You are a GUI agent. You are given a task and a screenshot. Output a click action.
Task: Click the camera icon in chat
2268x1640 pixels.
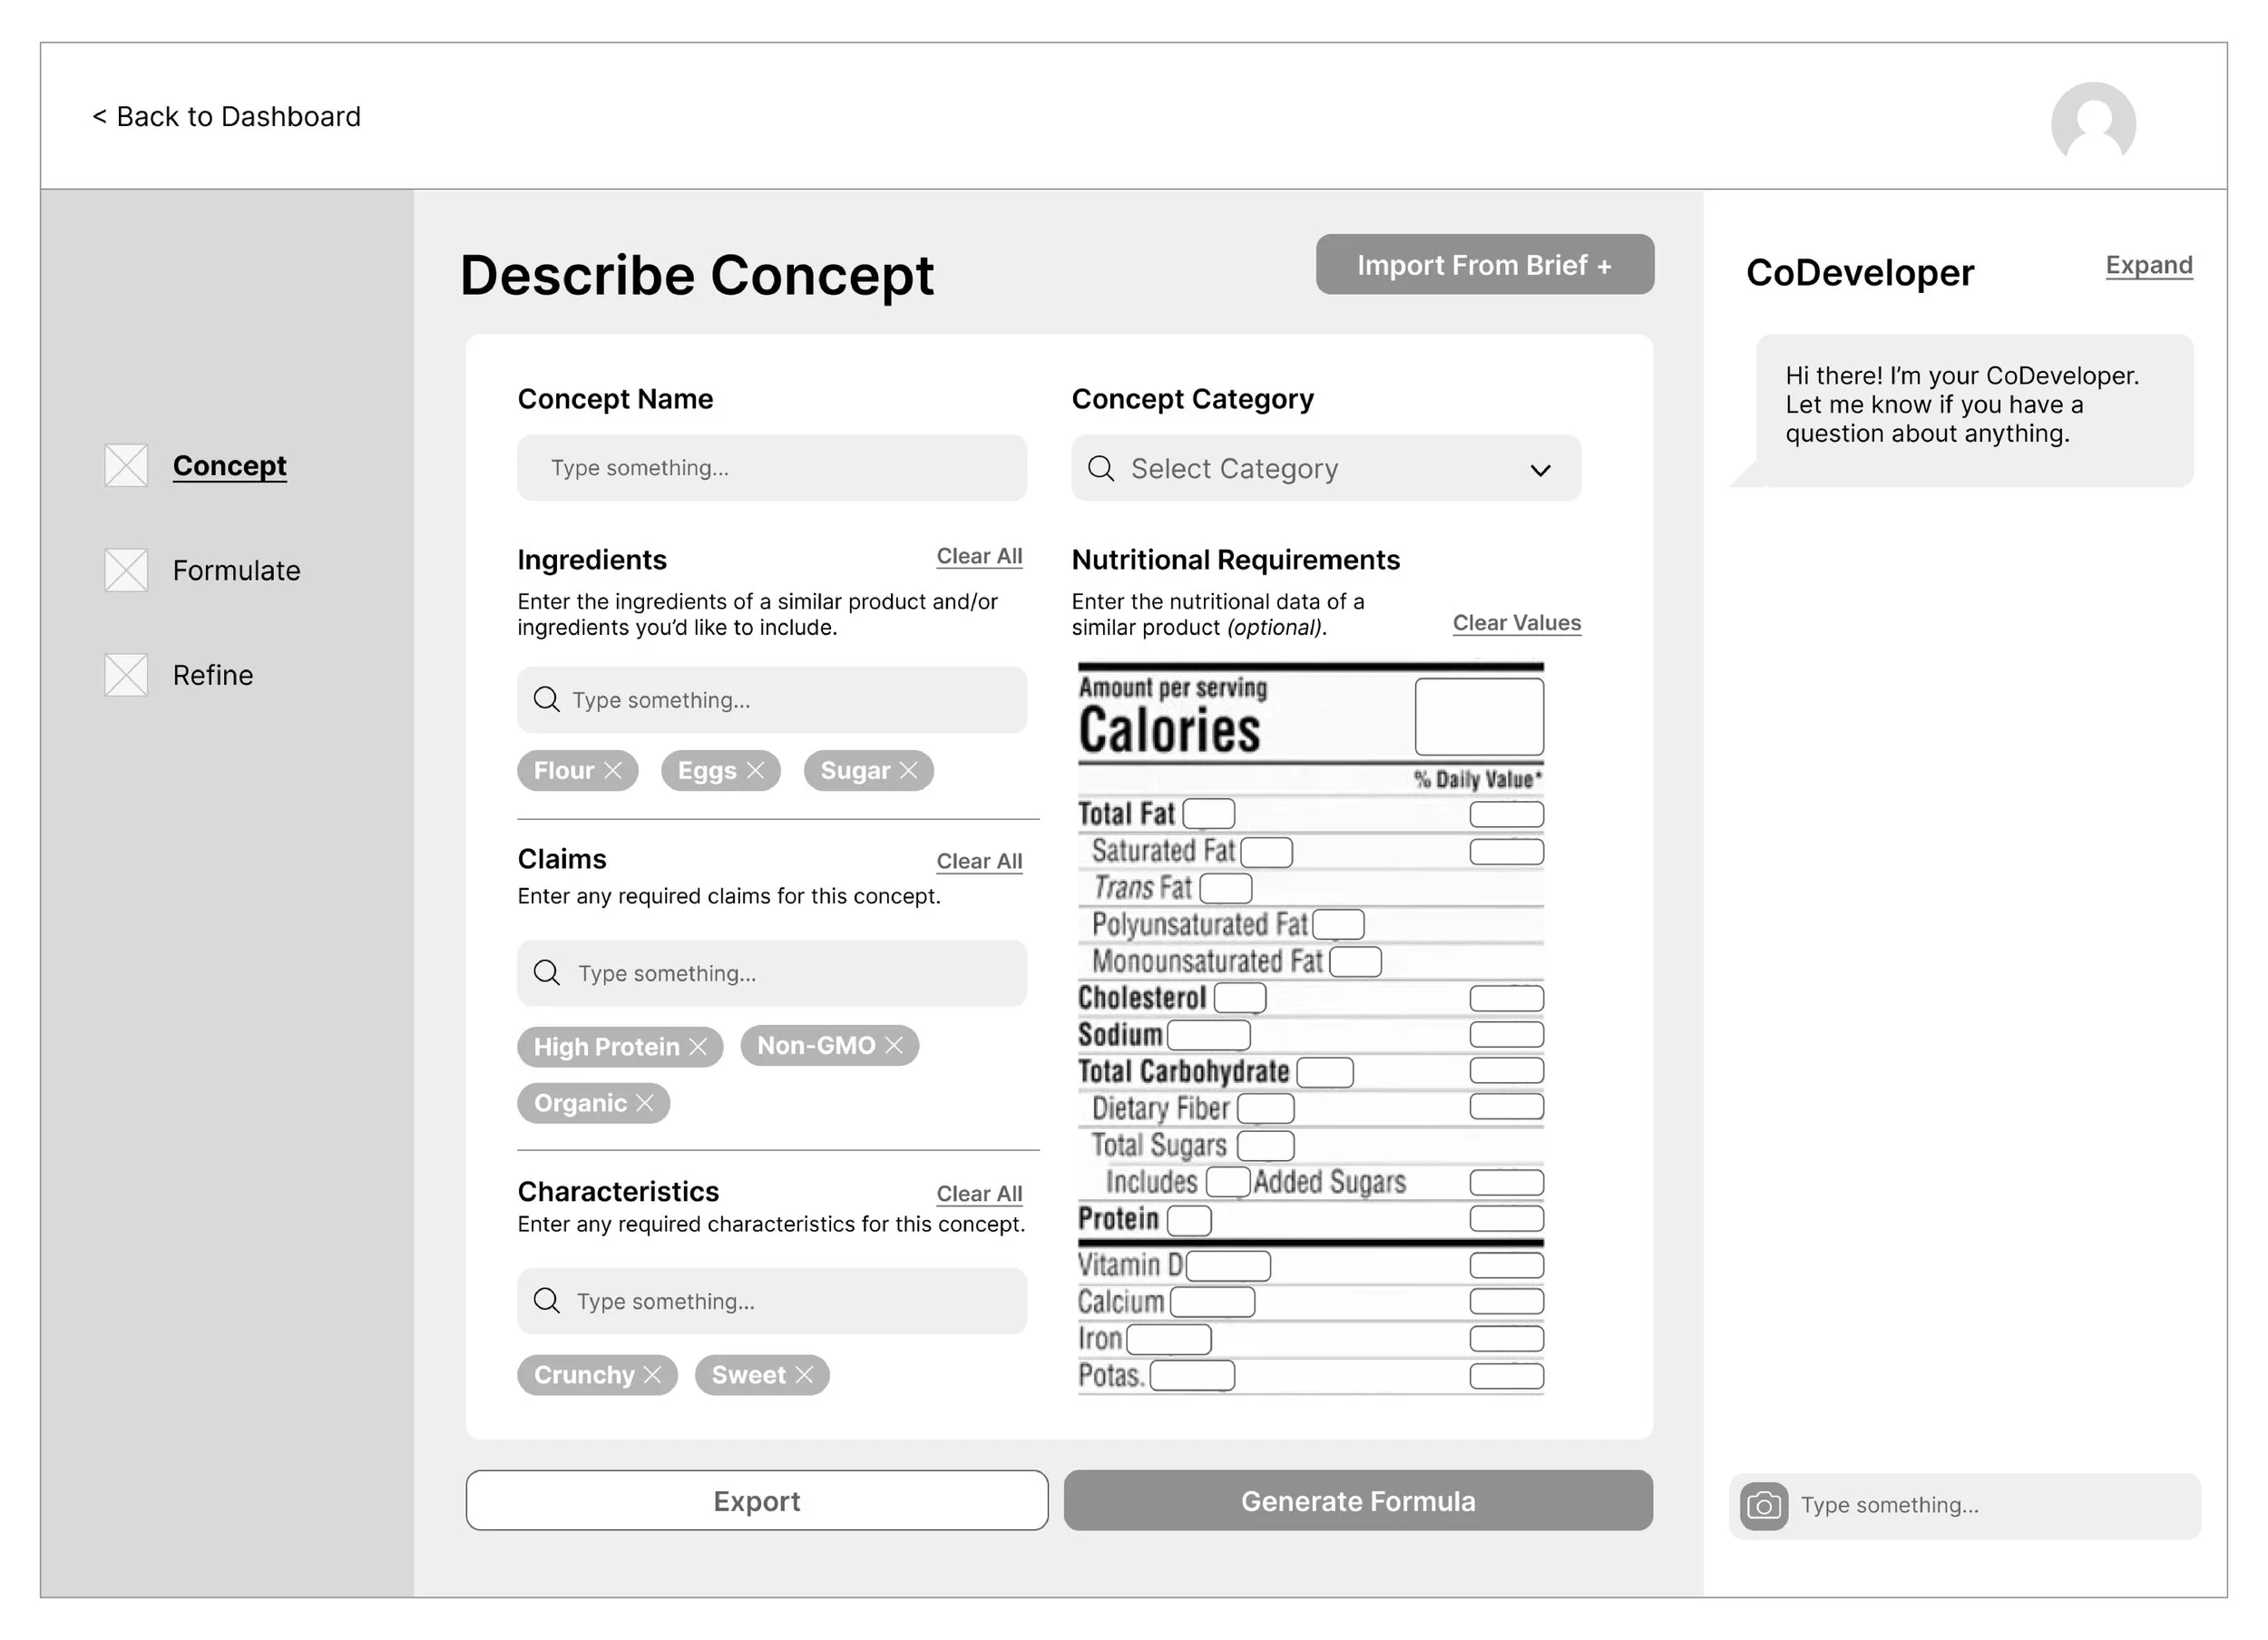[x=1764, y=1506]
